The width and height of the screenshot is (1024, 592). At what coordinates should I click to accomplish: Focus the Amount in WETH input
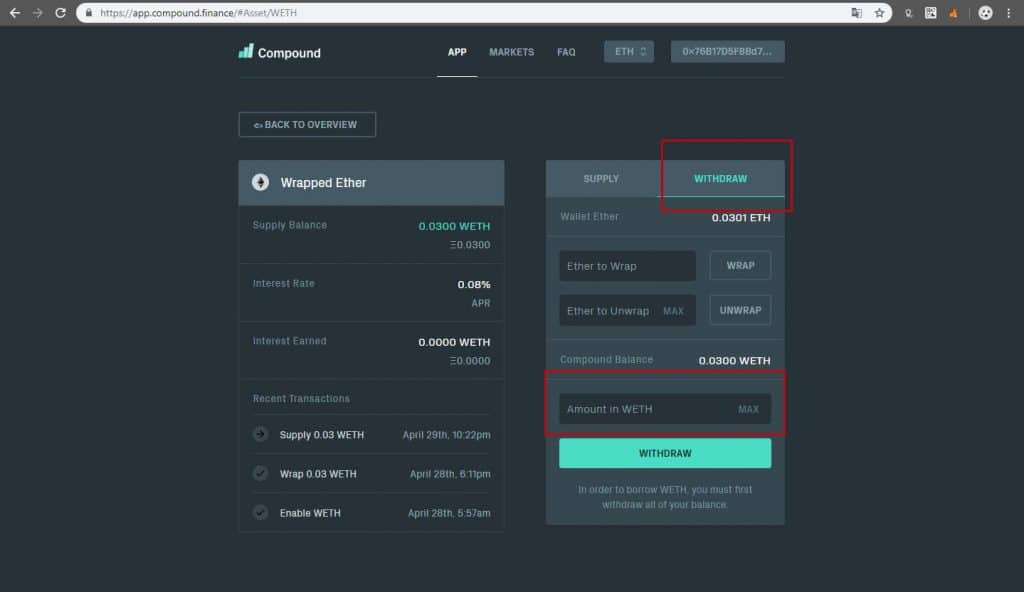tap(665, 409)
